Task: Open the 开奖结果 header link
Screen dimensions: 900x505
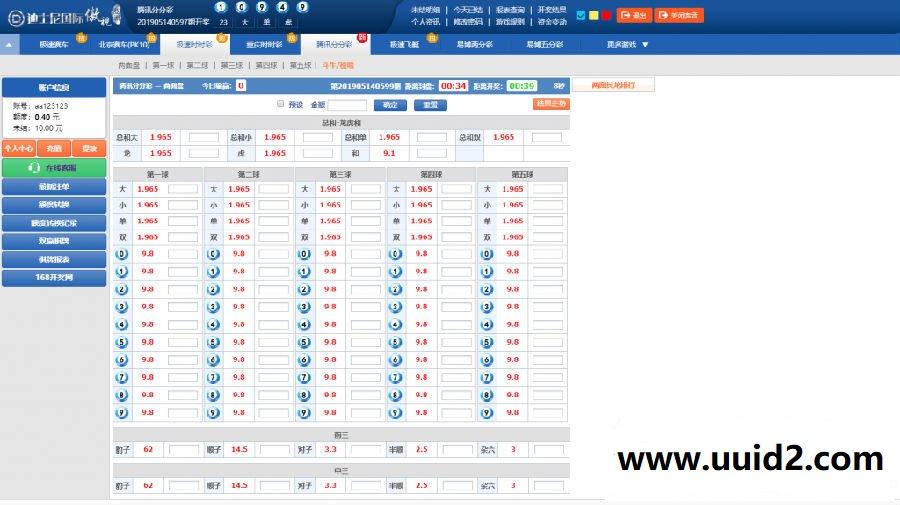Action: (552, 10)
